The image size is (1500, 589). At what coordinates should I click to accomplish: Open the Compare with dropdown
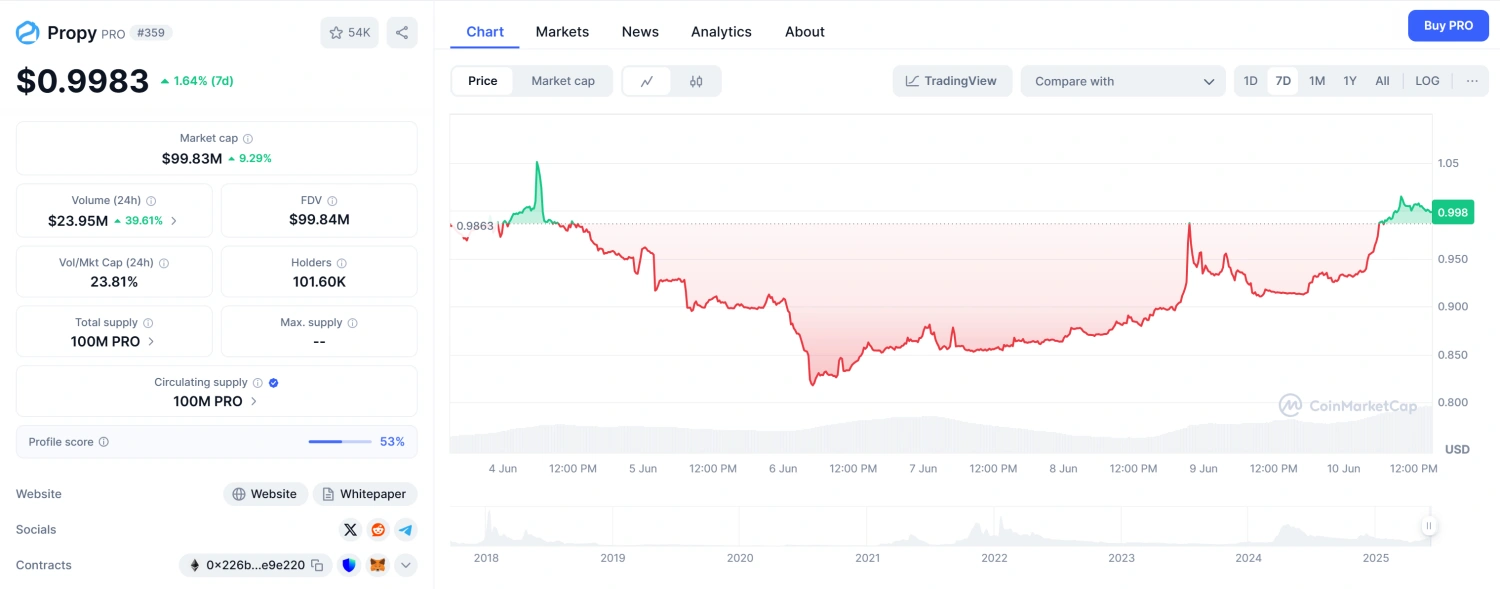[1123, 81]
